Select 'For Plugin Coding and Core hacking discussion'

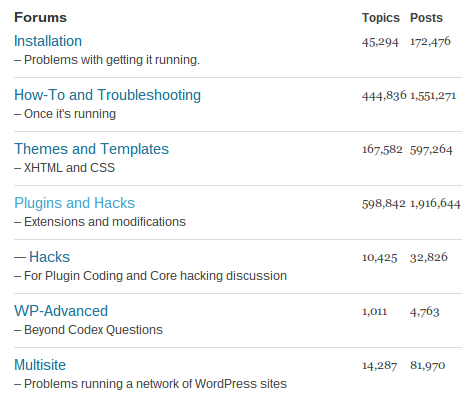click(x=155, y=276)
